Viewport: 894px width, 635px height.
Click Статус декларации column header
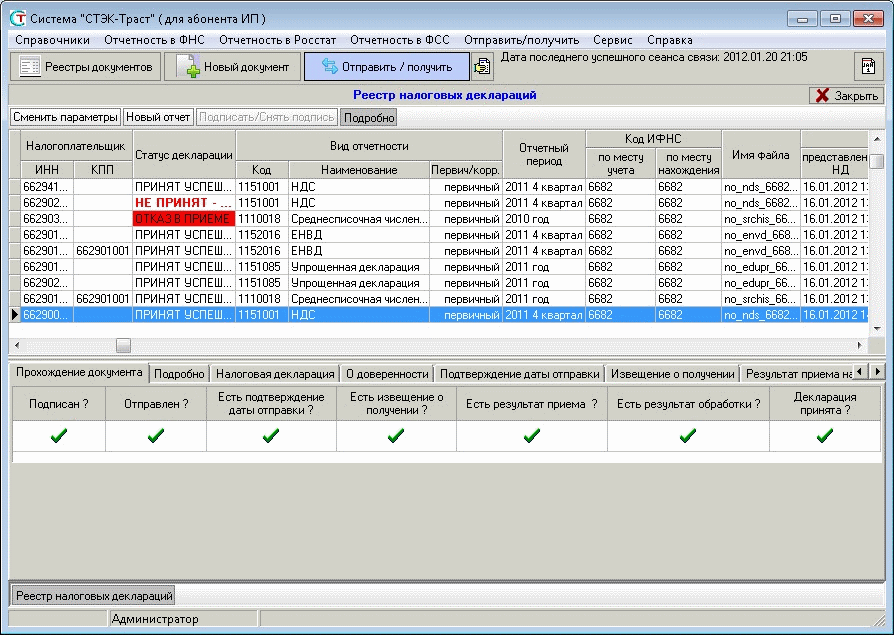184,154
